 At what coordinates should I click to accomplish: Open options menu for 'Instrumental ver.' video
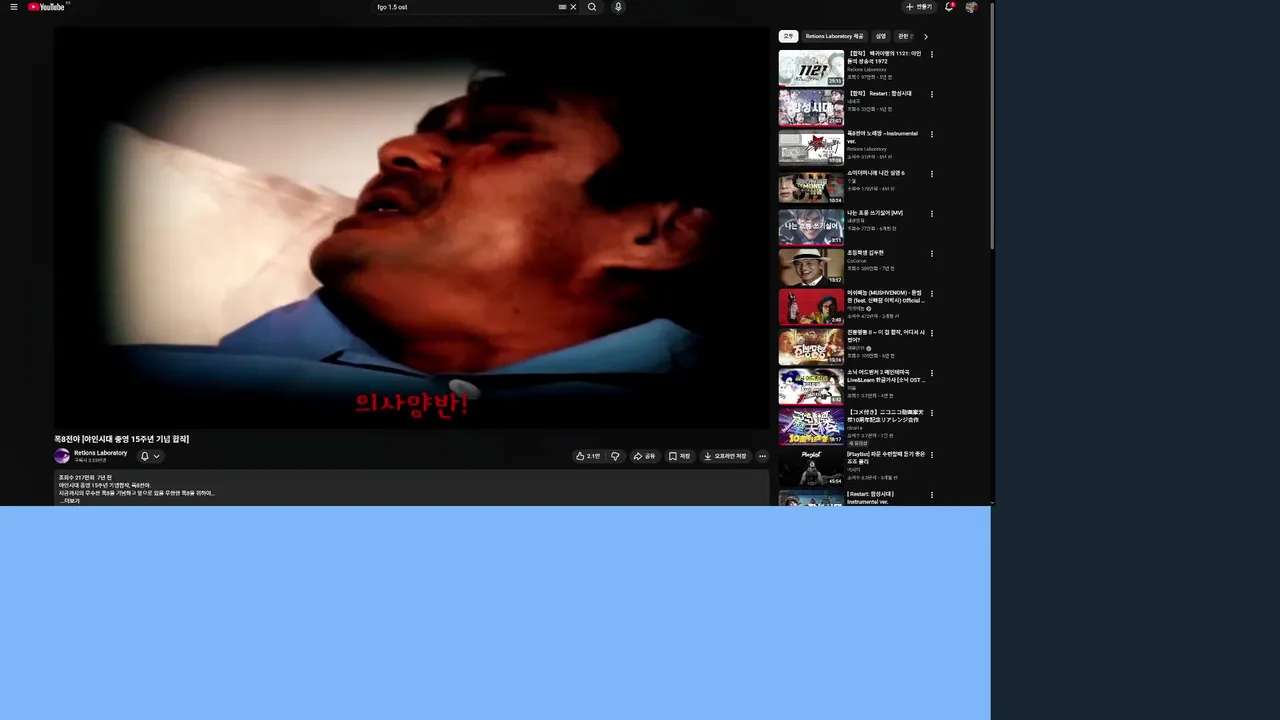(x=932, y=135)
